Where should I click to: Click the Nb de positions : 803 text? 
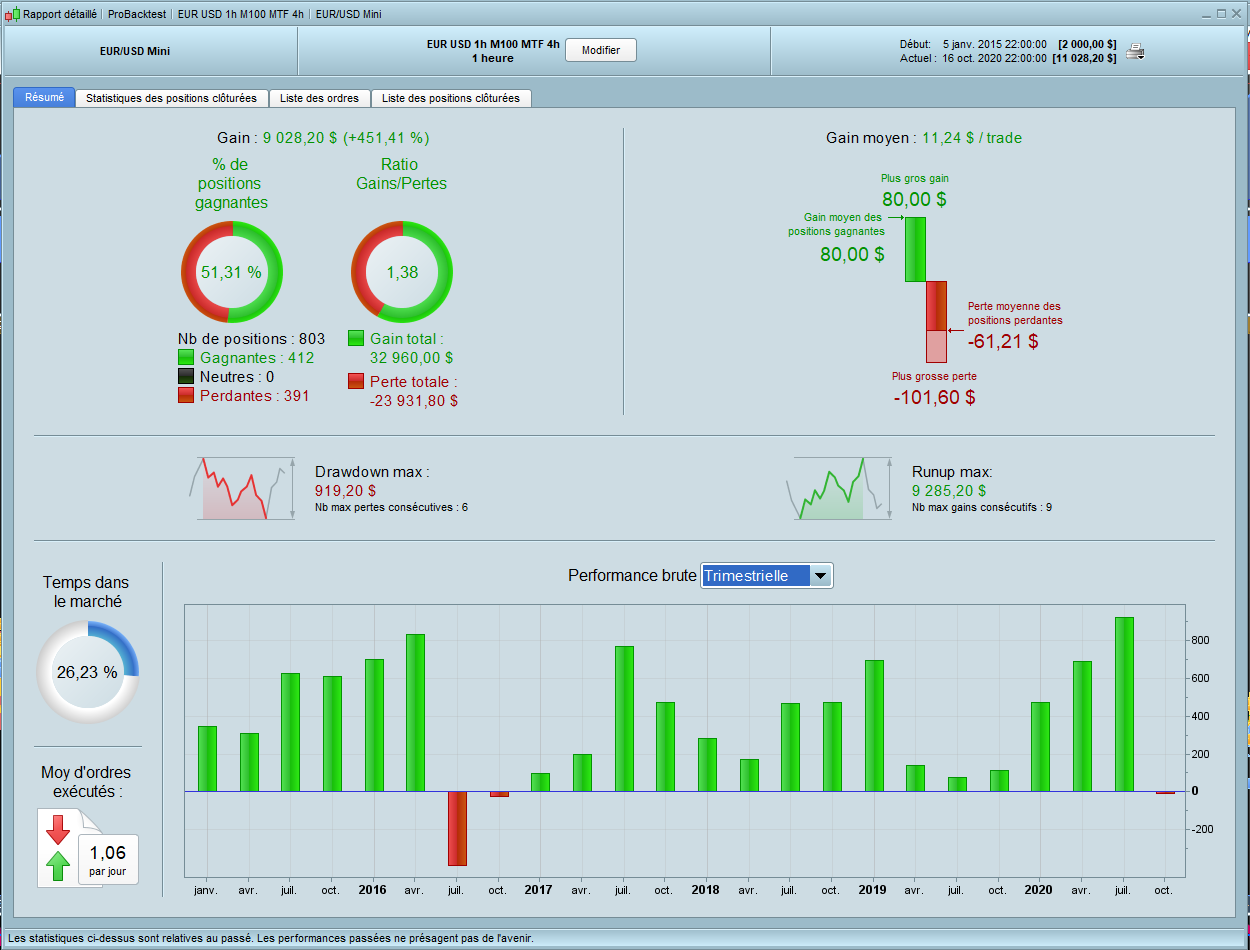pyautogui.click(x=251, y=339)
